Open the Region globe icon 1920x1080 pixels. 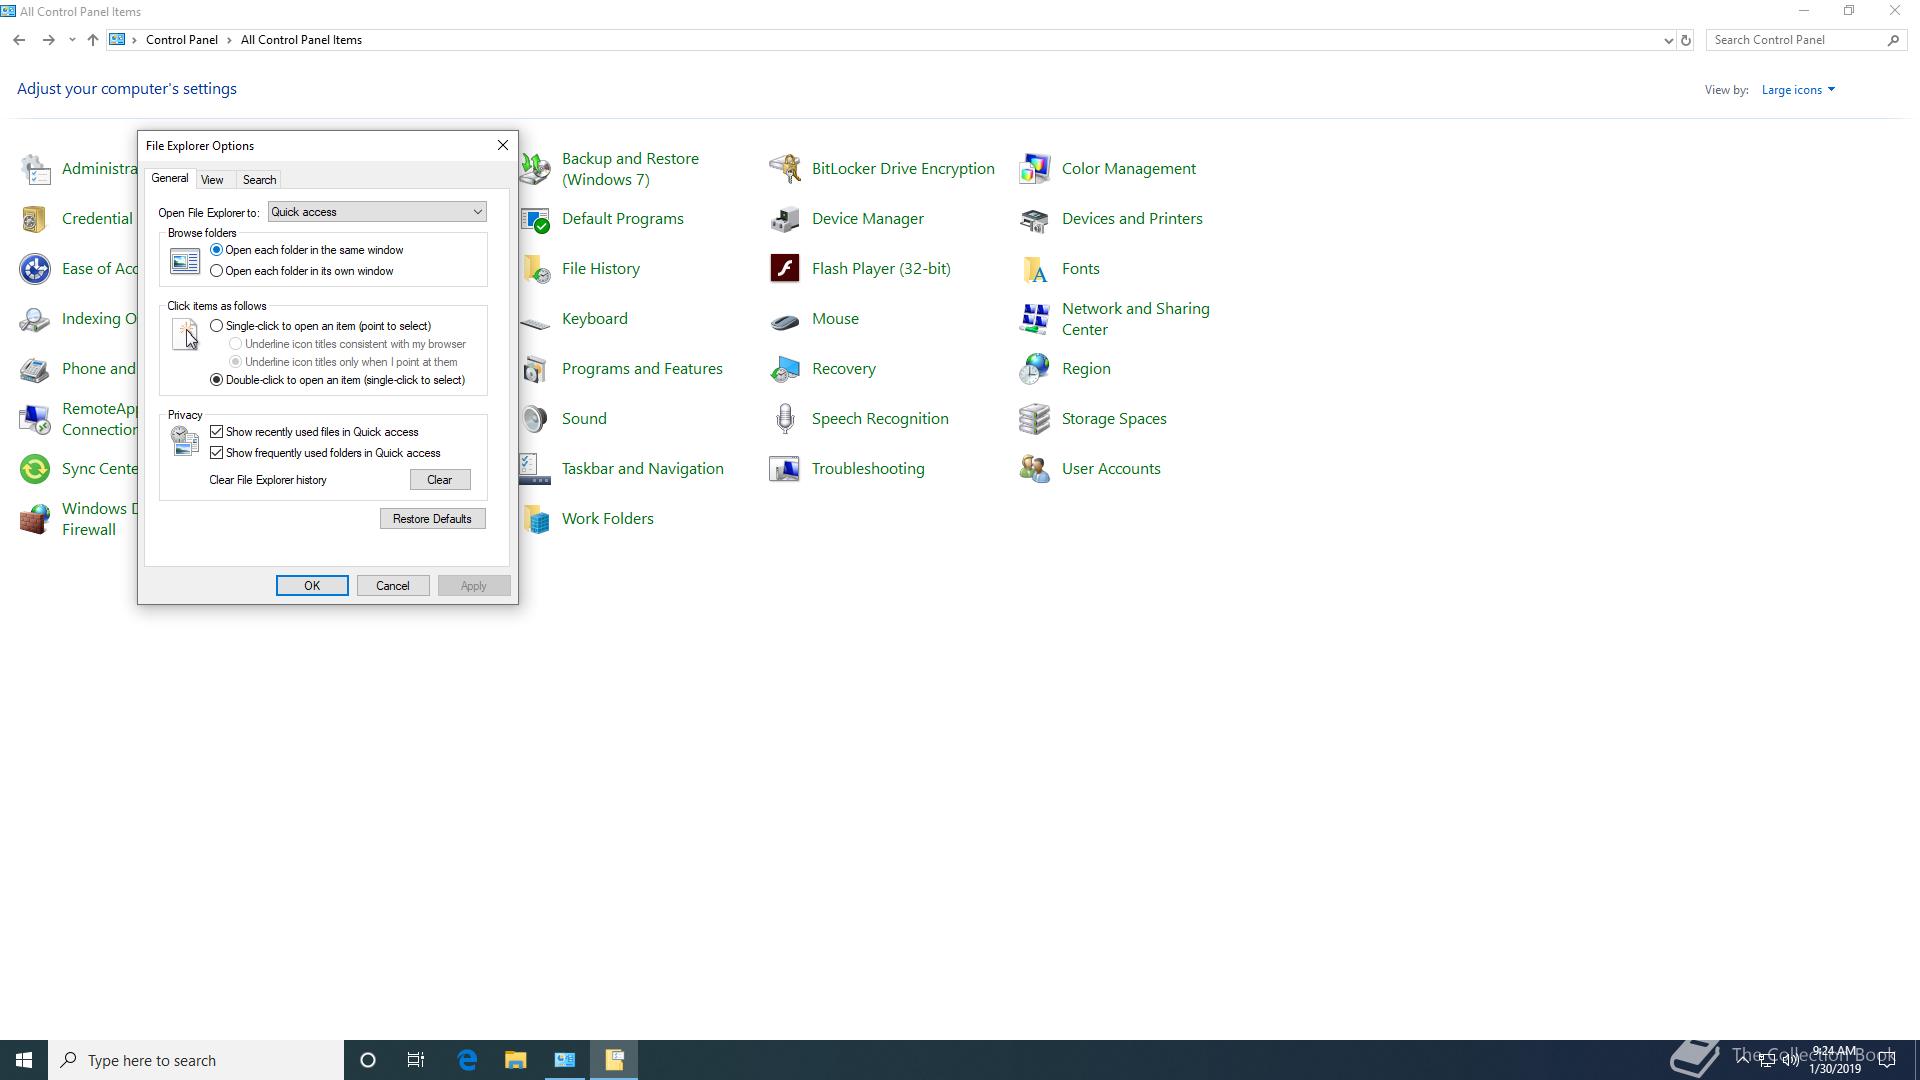1035,369
